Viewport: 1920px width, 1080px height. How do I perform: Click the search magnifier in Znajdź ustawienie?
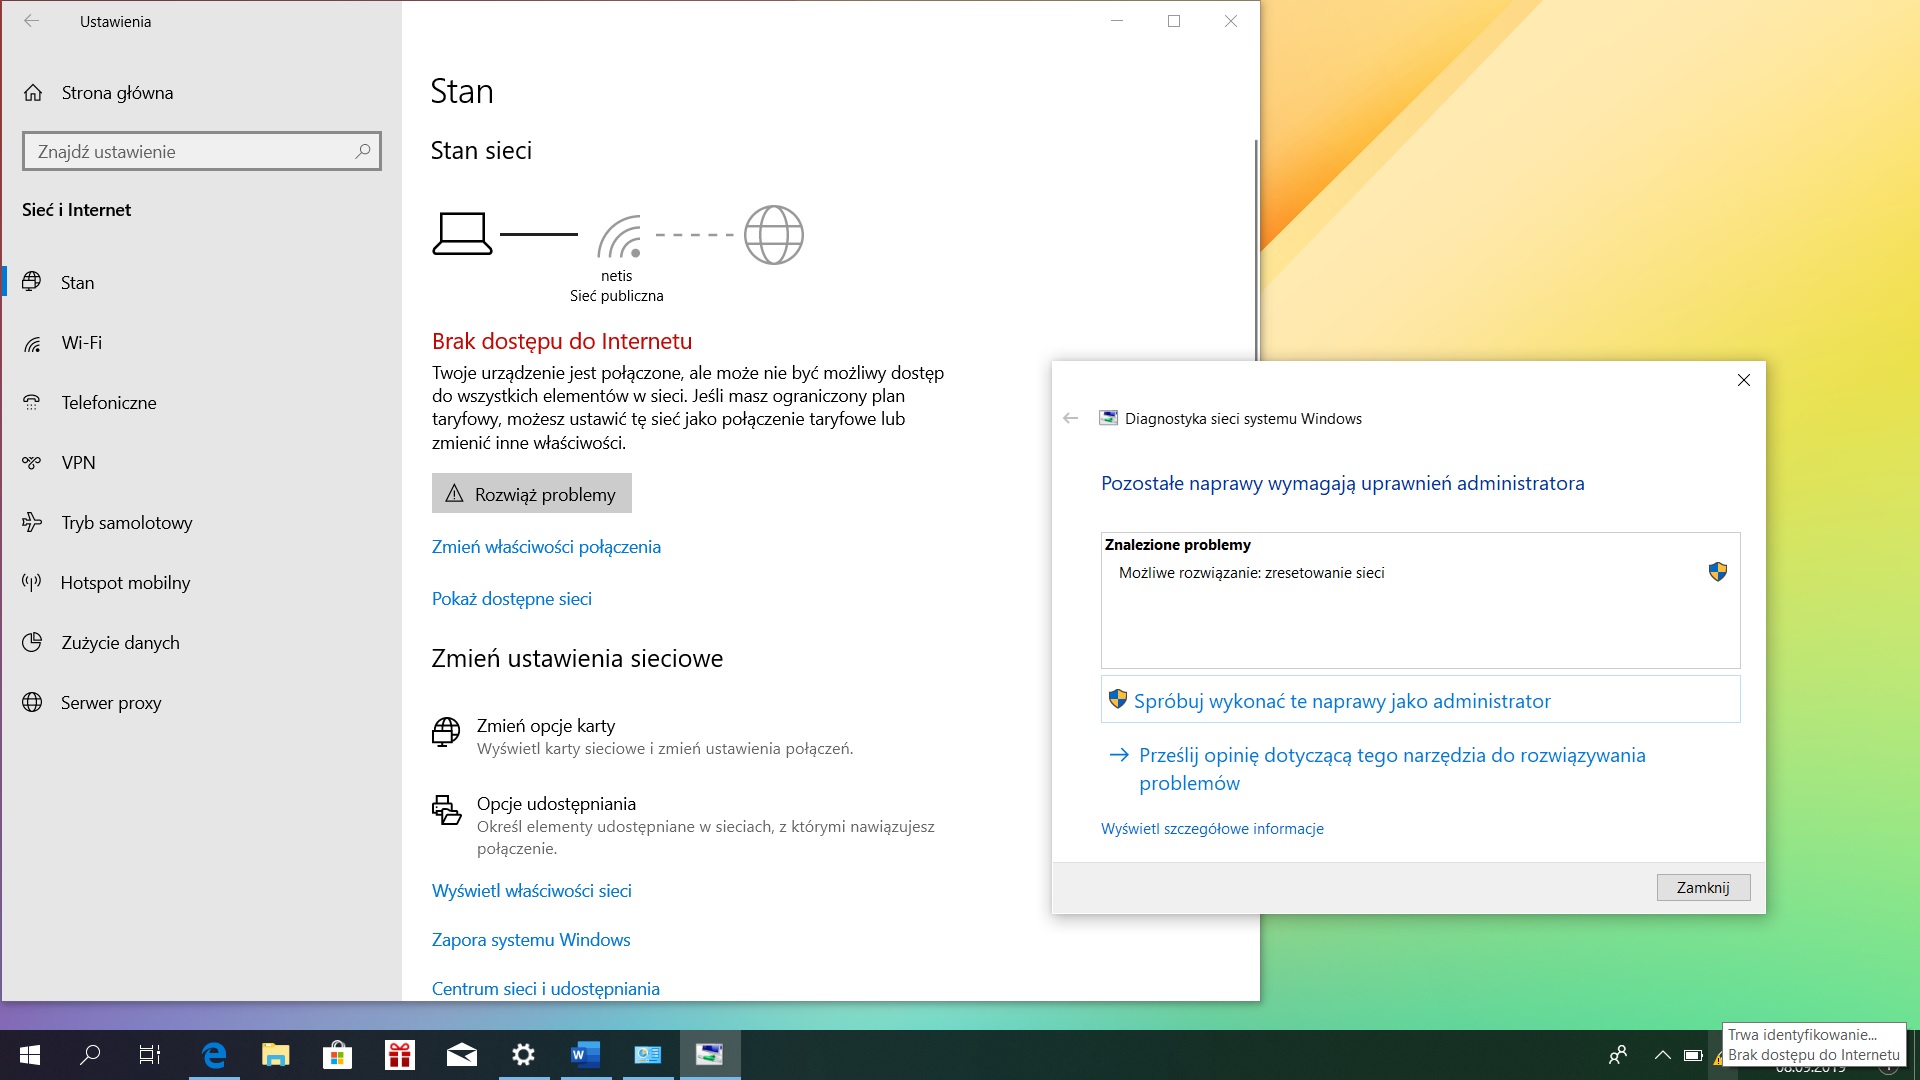(x=362, y=151)
